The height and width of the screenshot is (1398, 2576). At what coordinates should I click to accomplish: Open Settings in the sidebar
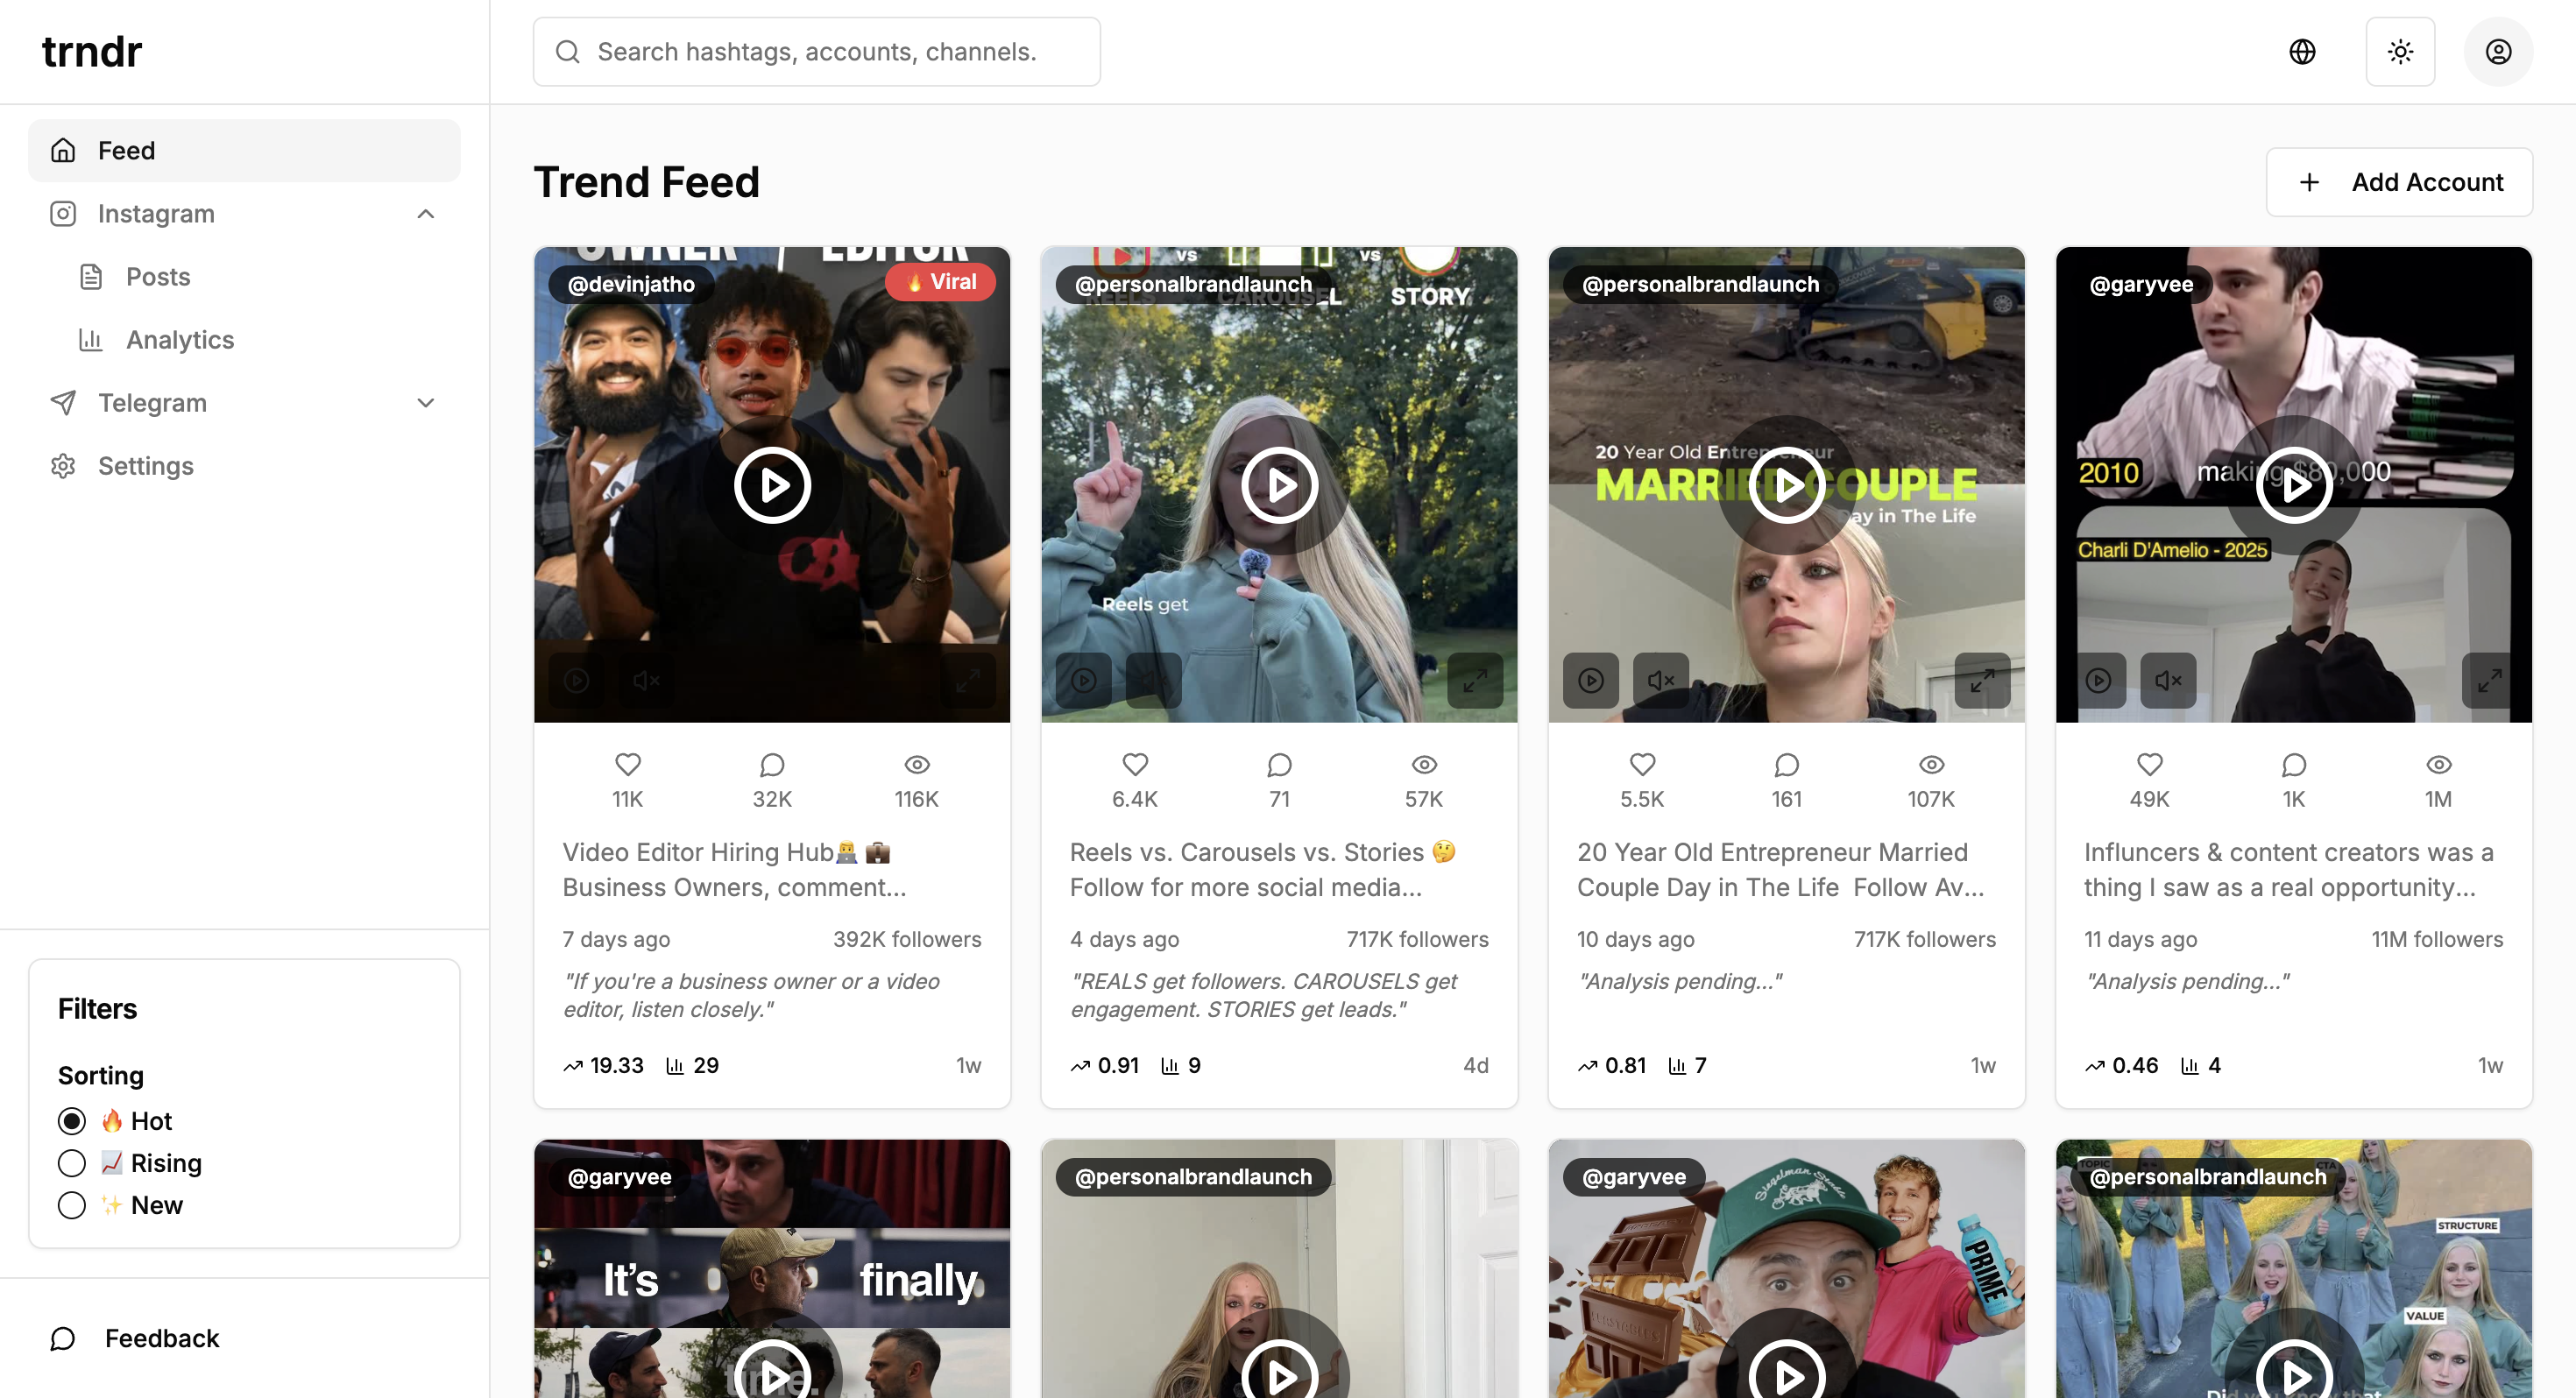pyautogui.click(x=146, y=465)
